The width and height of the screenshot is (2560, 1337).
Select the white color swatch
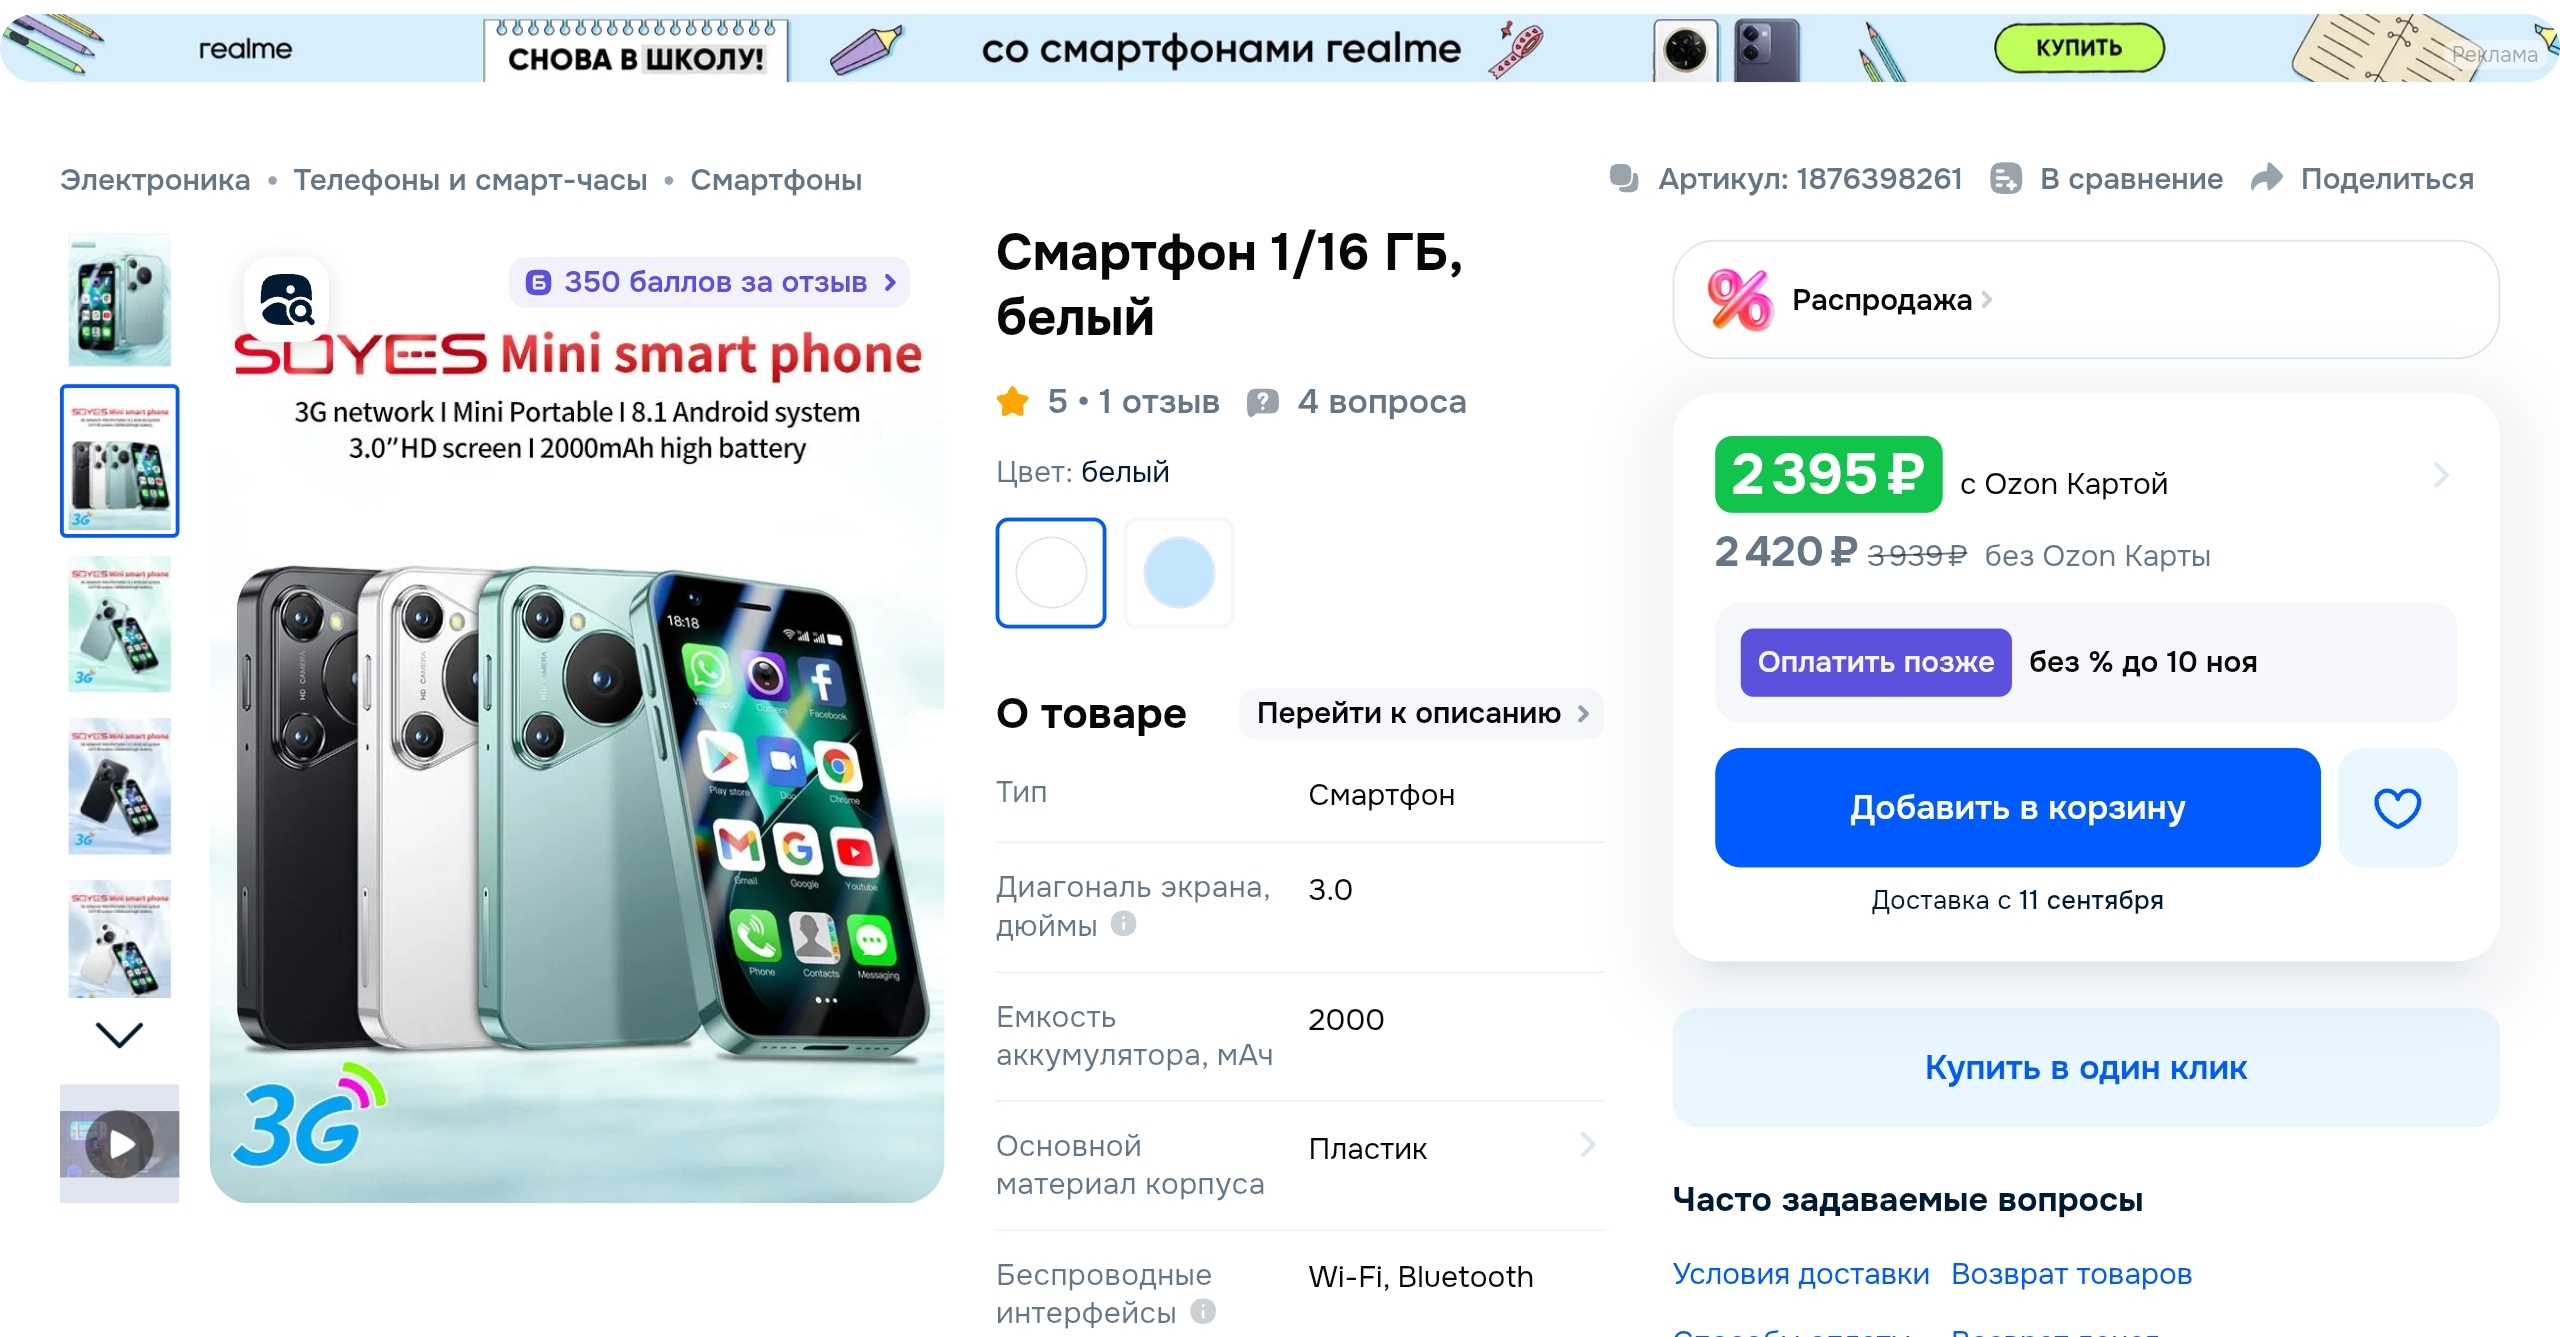pos(1051,573)
